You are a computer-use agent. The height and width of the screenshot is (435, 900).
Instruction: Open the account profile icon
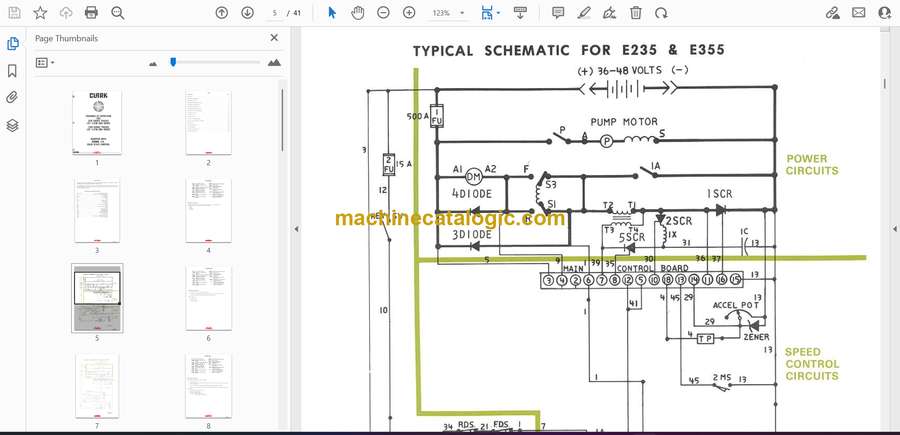pyautogui.click(x=885, y=13)
